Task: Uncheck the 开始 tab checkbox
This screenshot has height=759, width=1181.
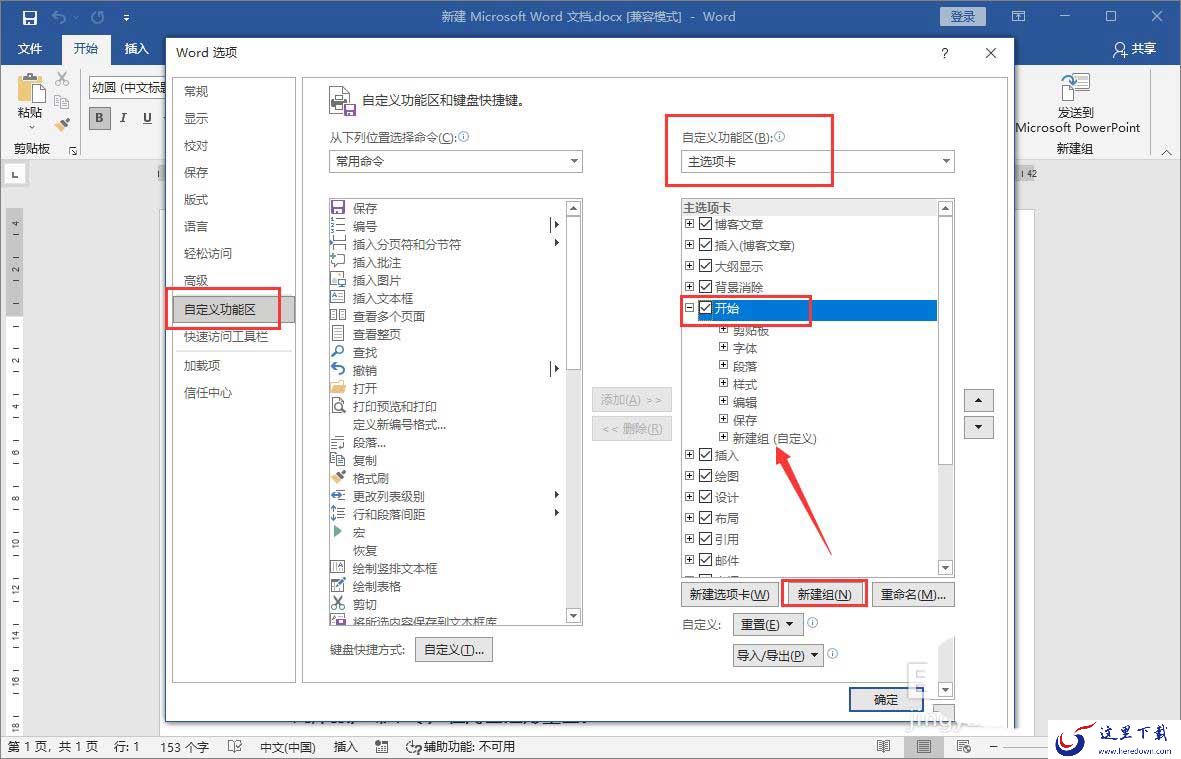Action: click(705, 308)
